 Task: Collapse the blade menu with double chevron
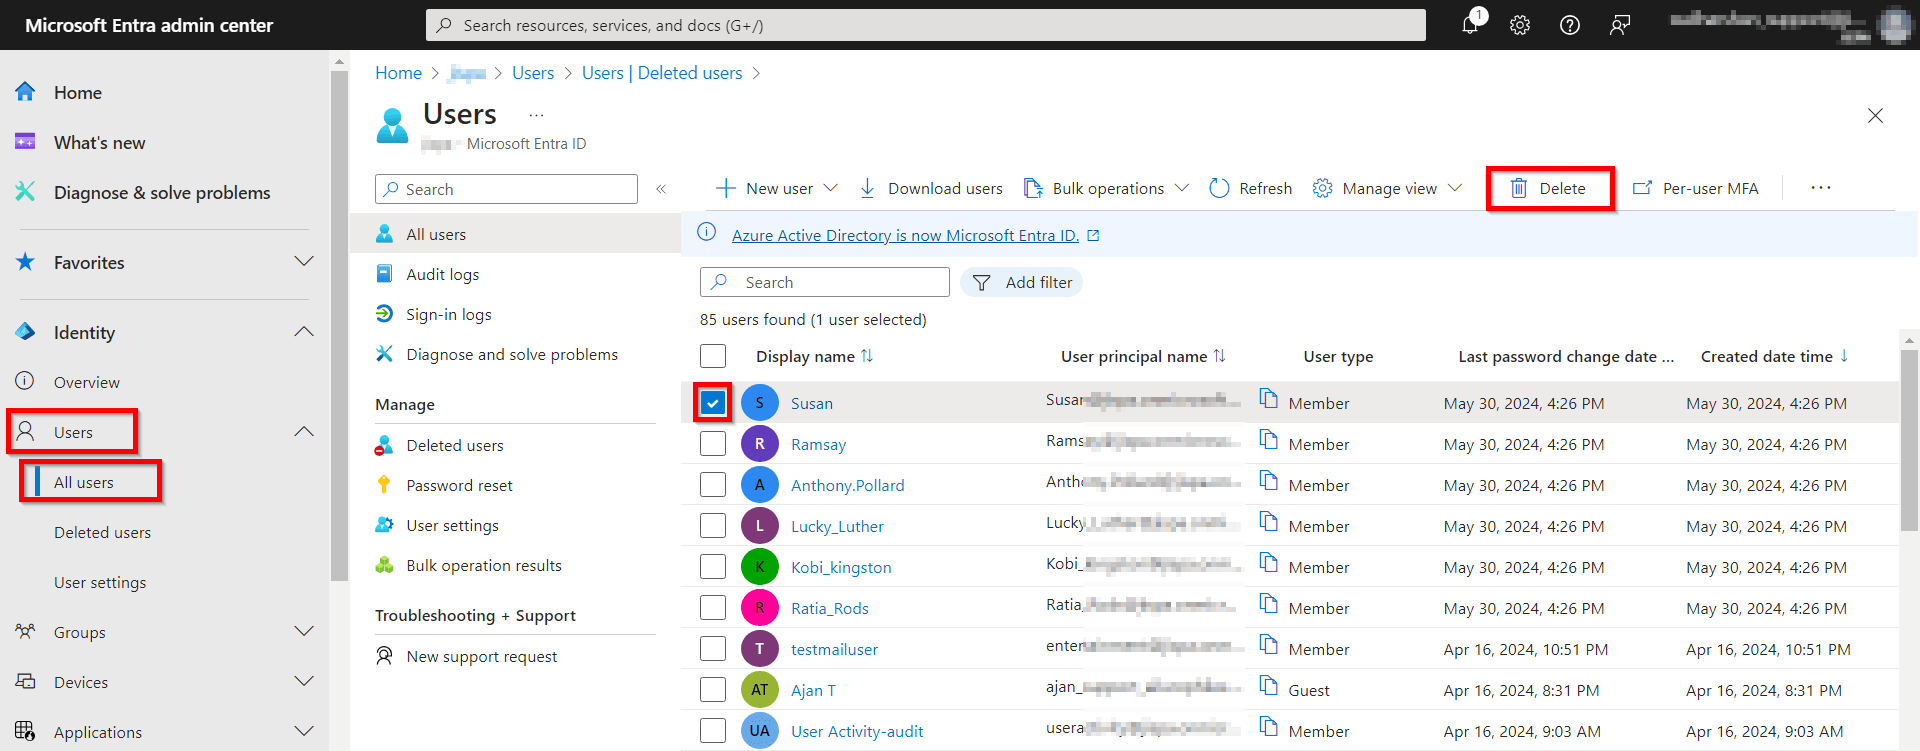pos(661,189)
